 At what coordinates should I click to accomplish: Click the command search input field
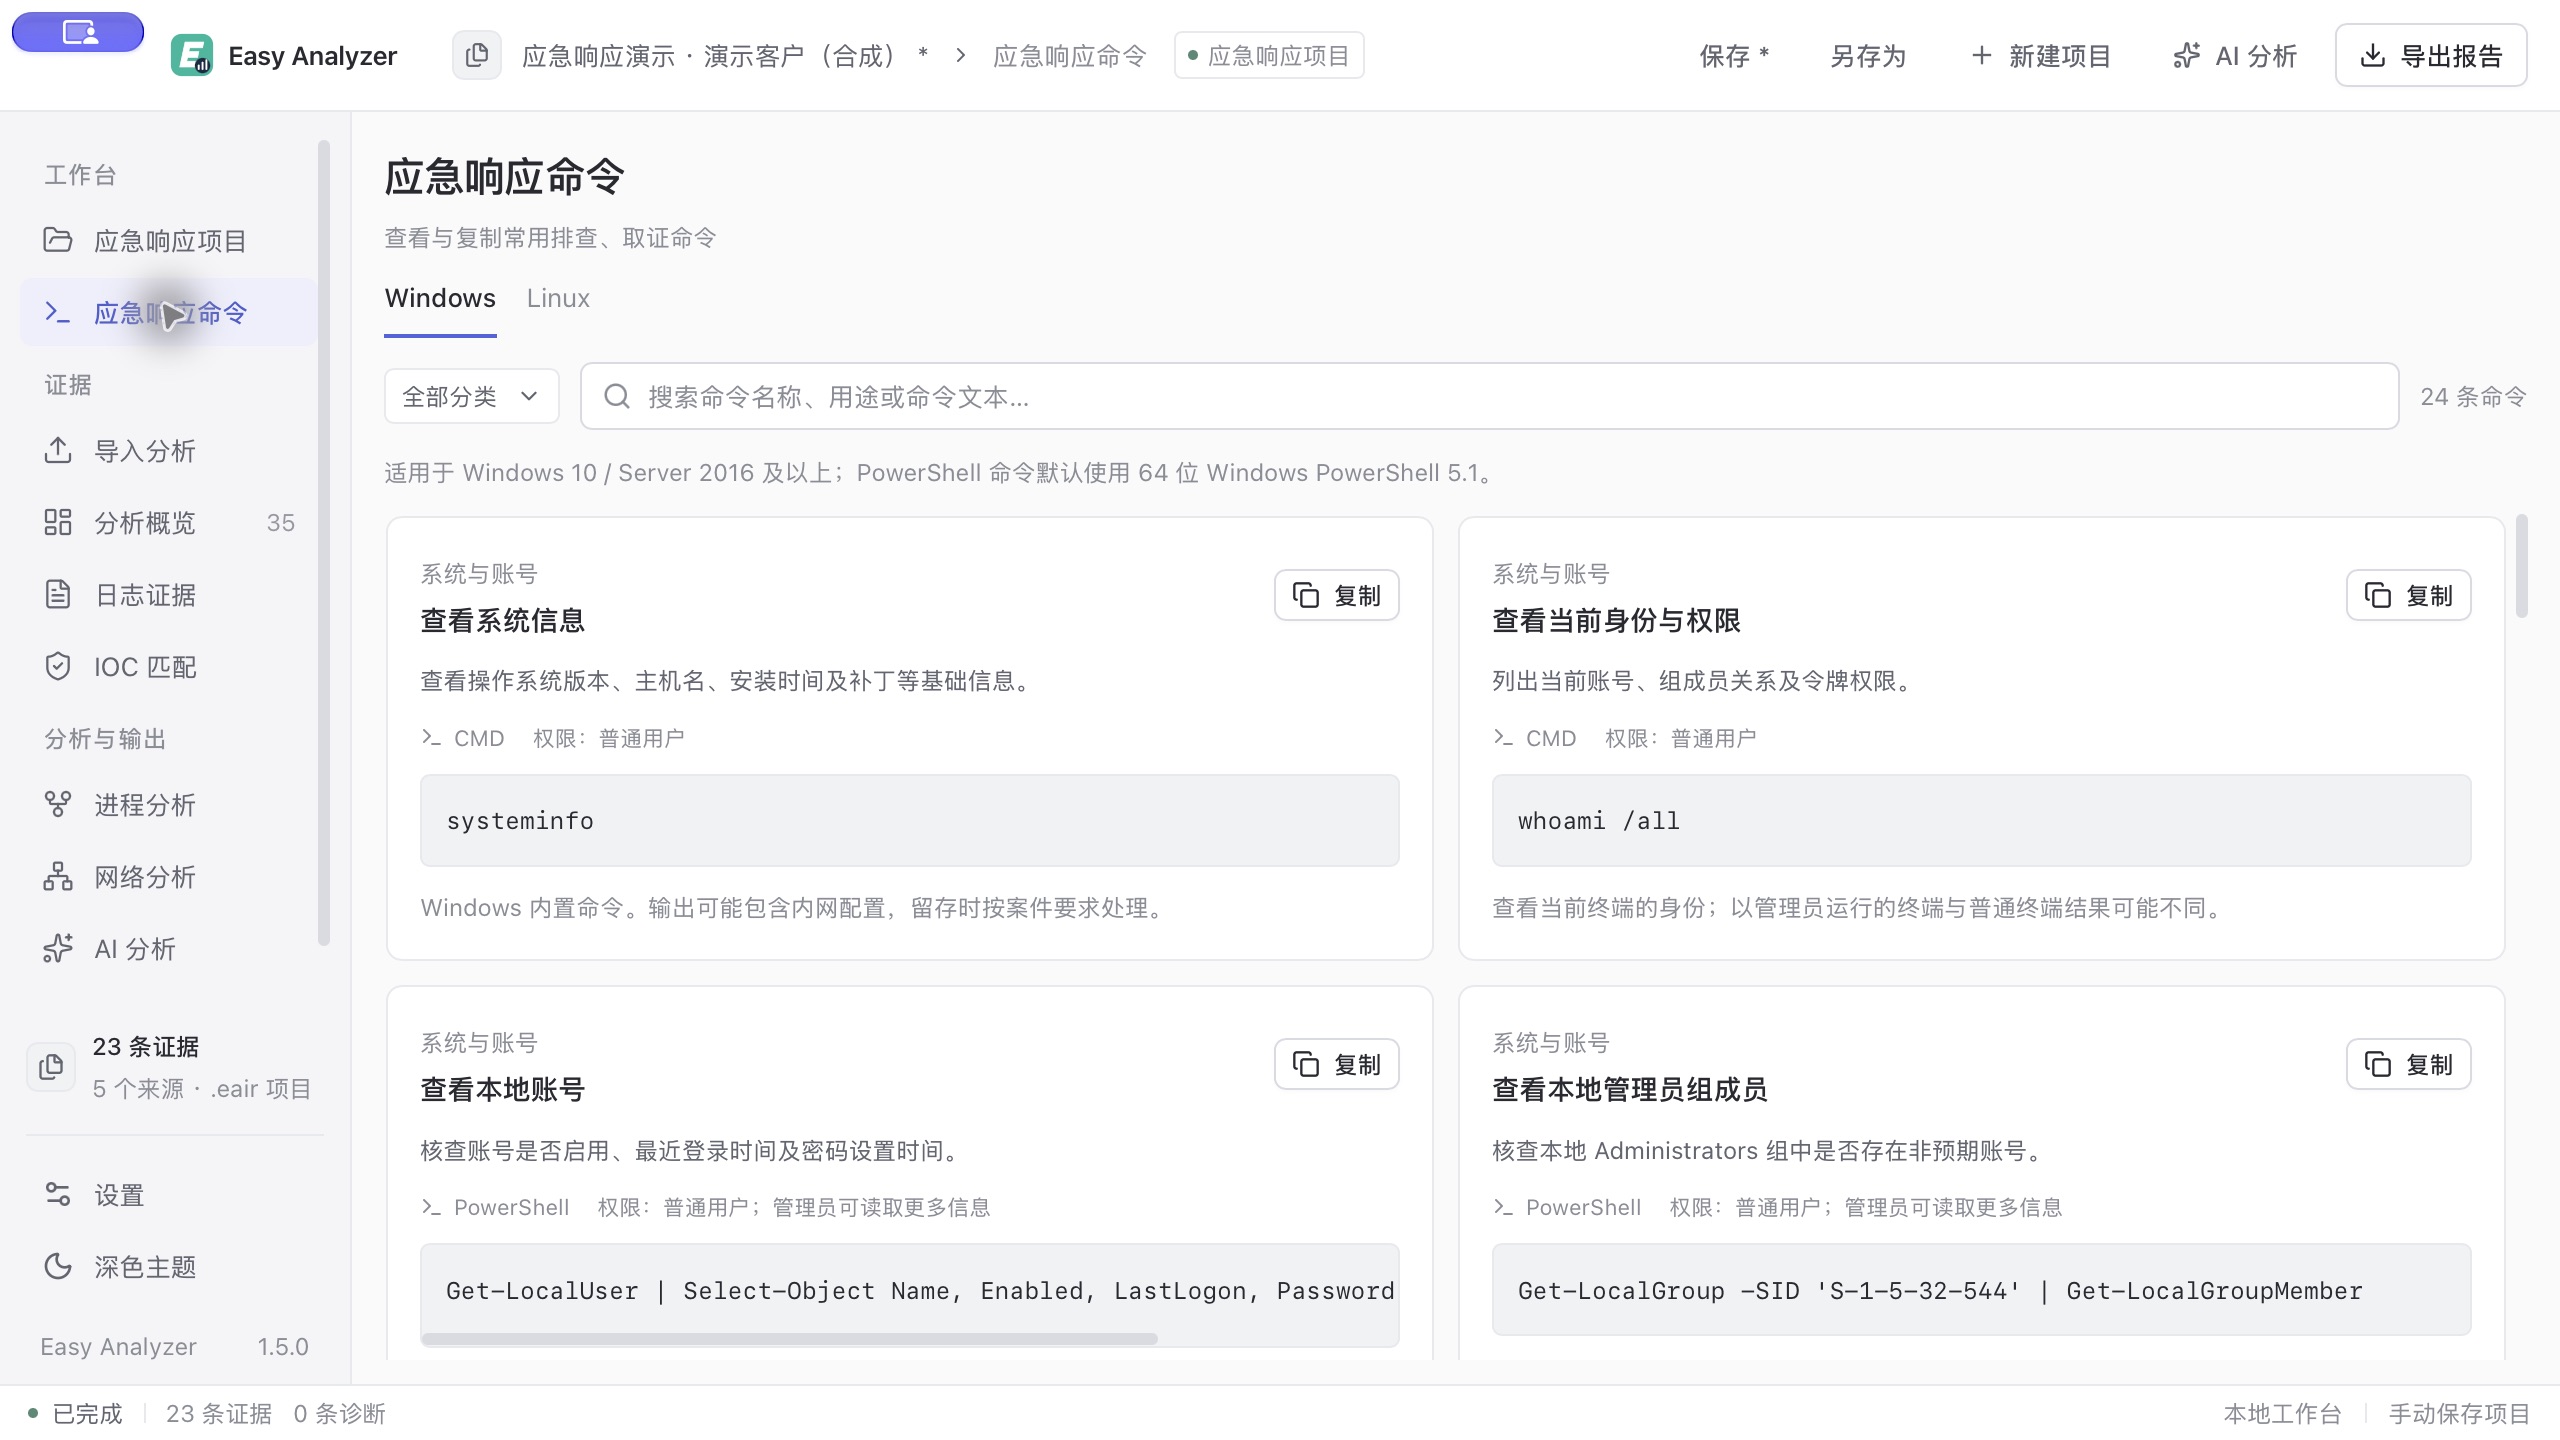coord(1489,397)
